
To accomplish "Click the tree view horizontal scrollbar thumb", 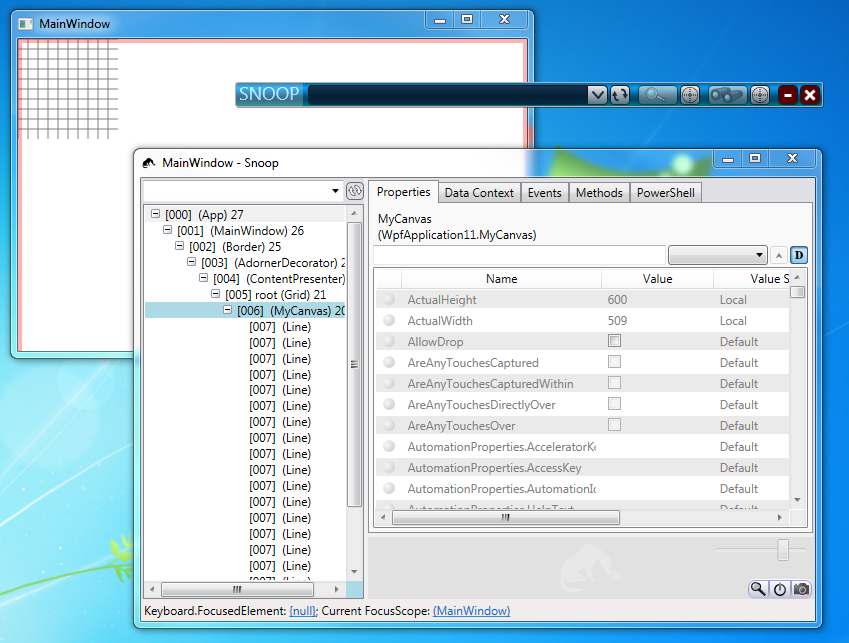I will (237, 589).
